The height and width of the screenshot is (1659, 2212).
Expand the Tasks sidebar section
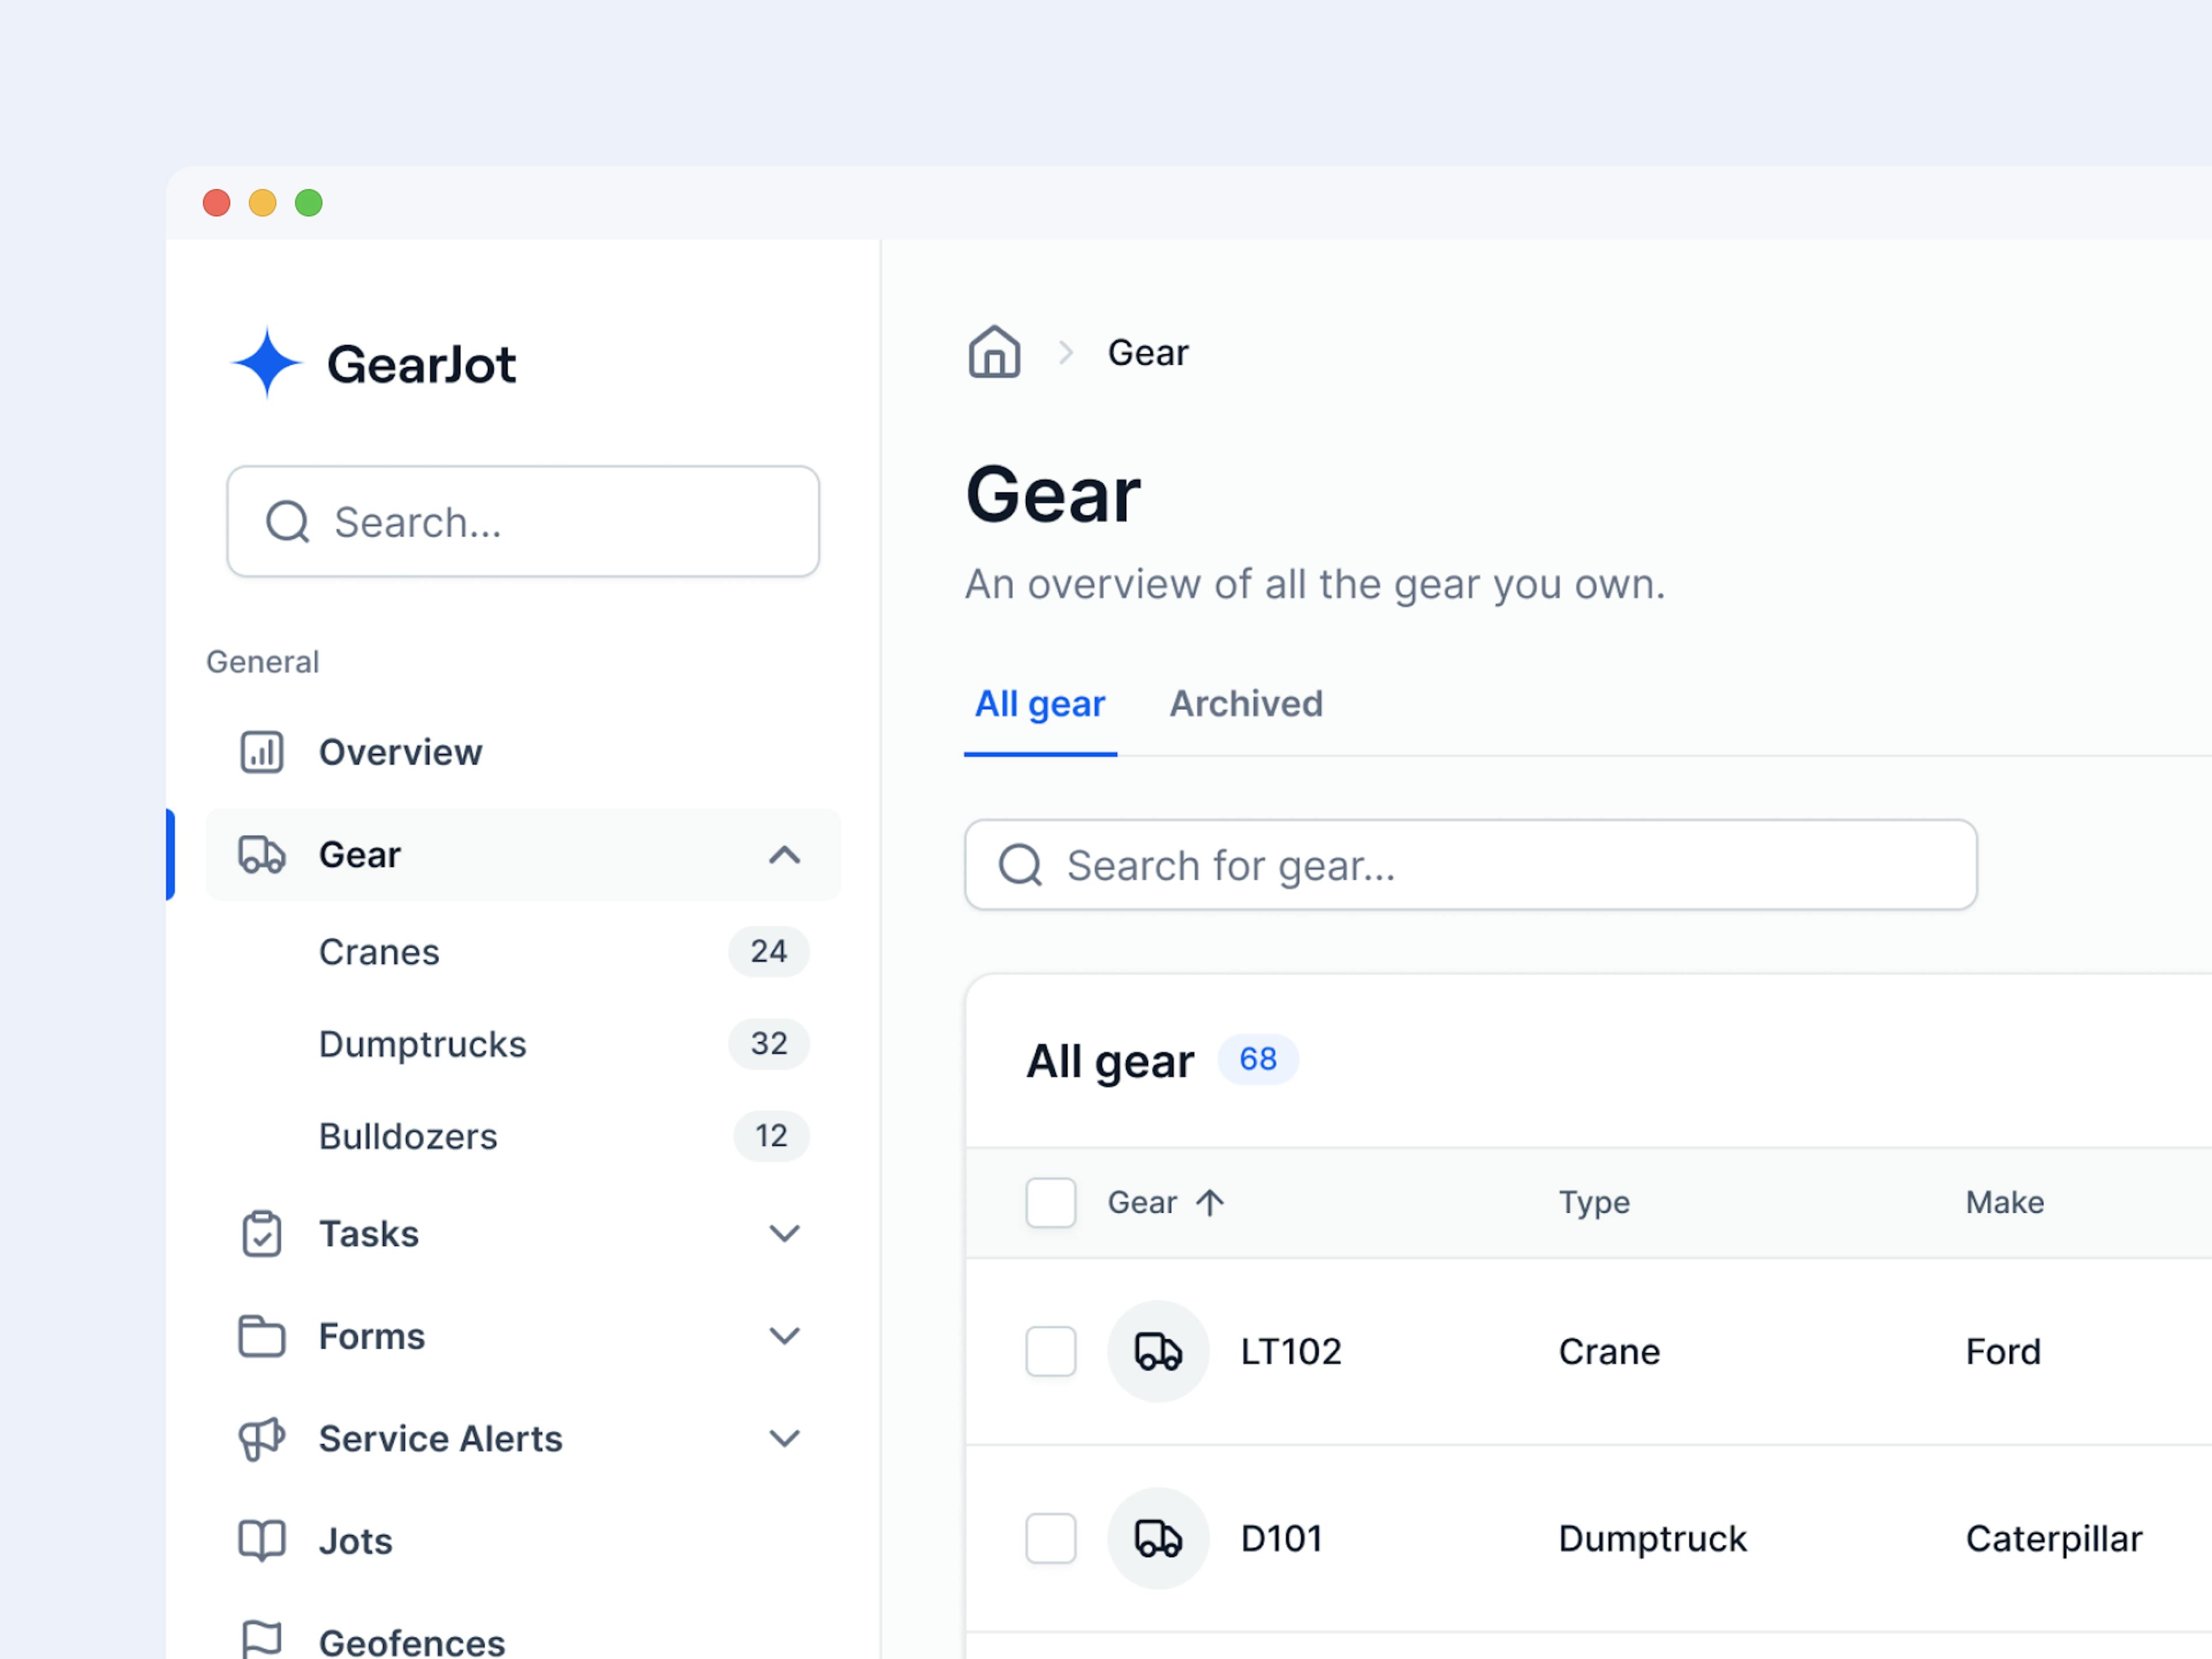[785, 1233]
